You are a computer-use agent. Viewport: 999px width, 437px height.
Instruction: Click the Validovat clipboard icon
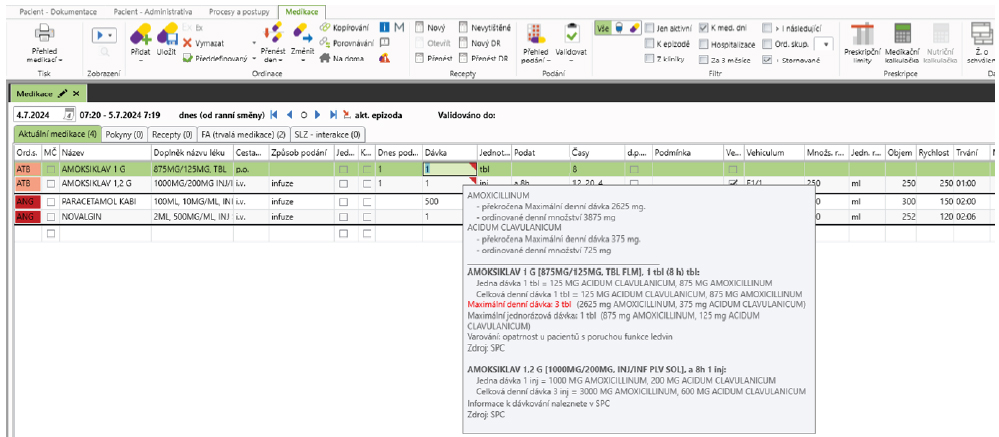click(x=572, y=35)
